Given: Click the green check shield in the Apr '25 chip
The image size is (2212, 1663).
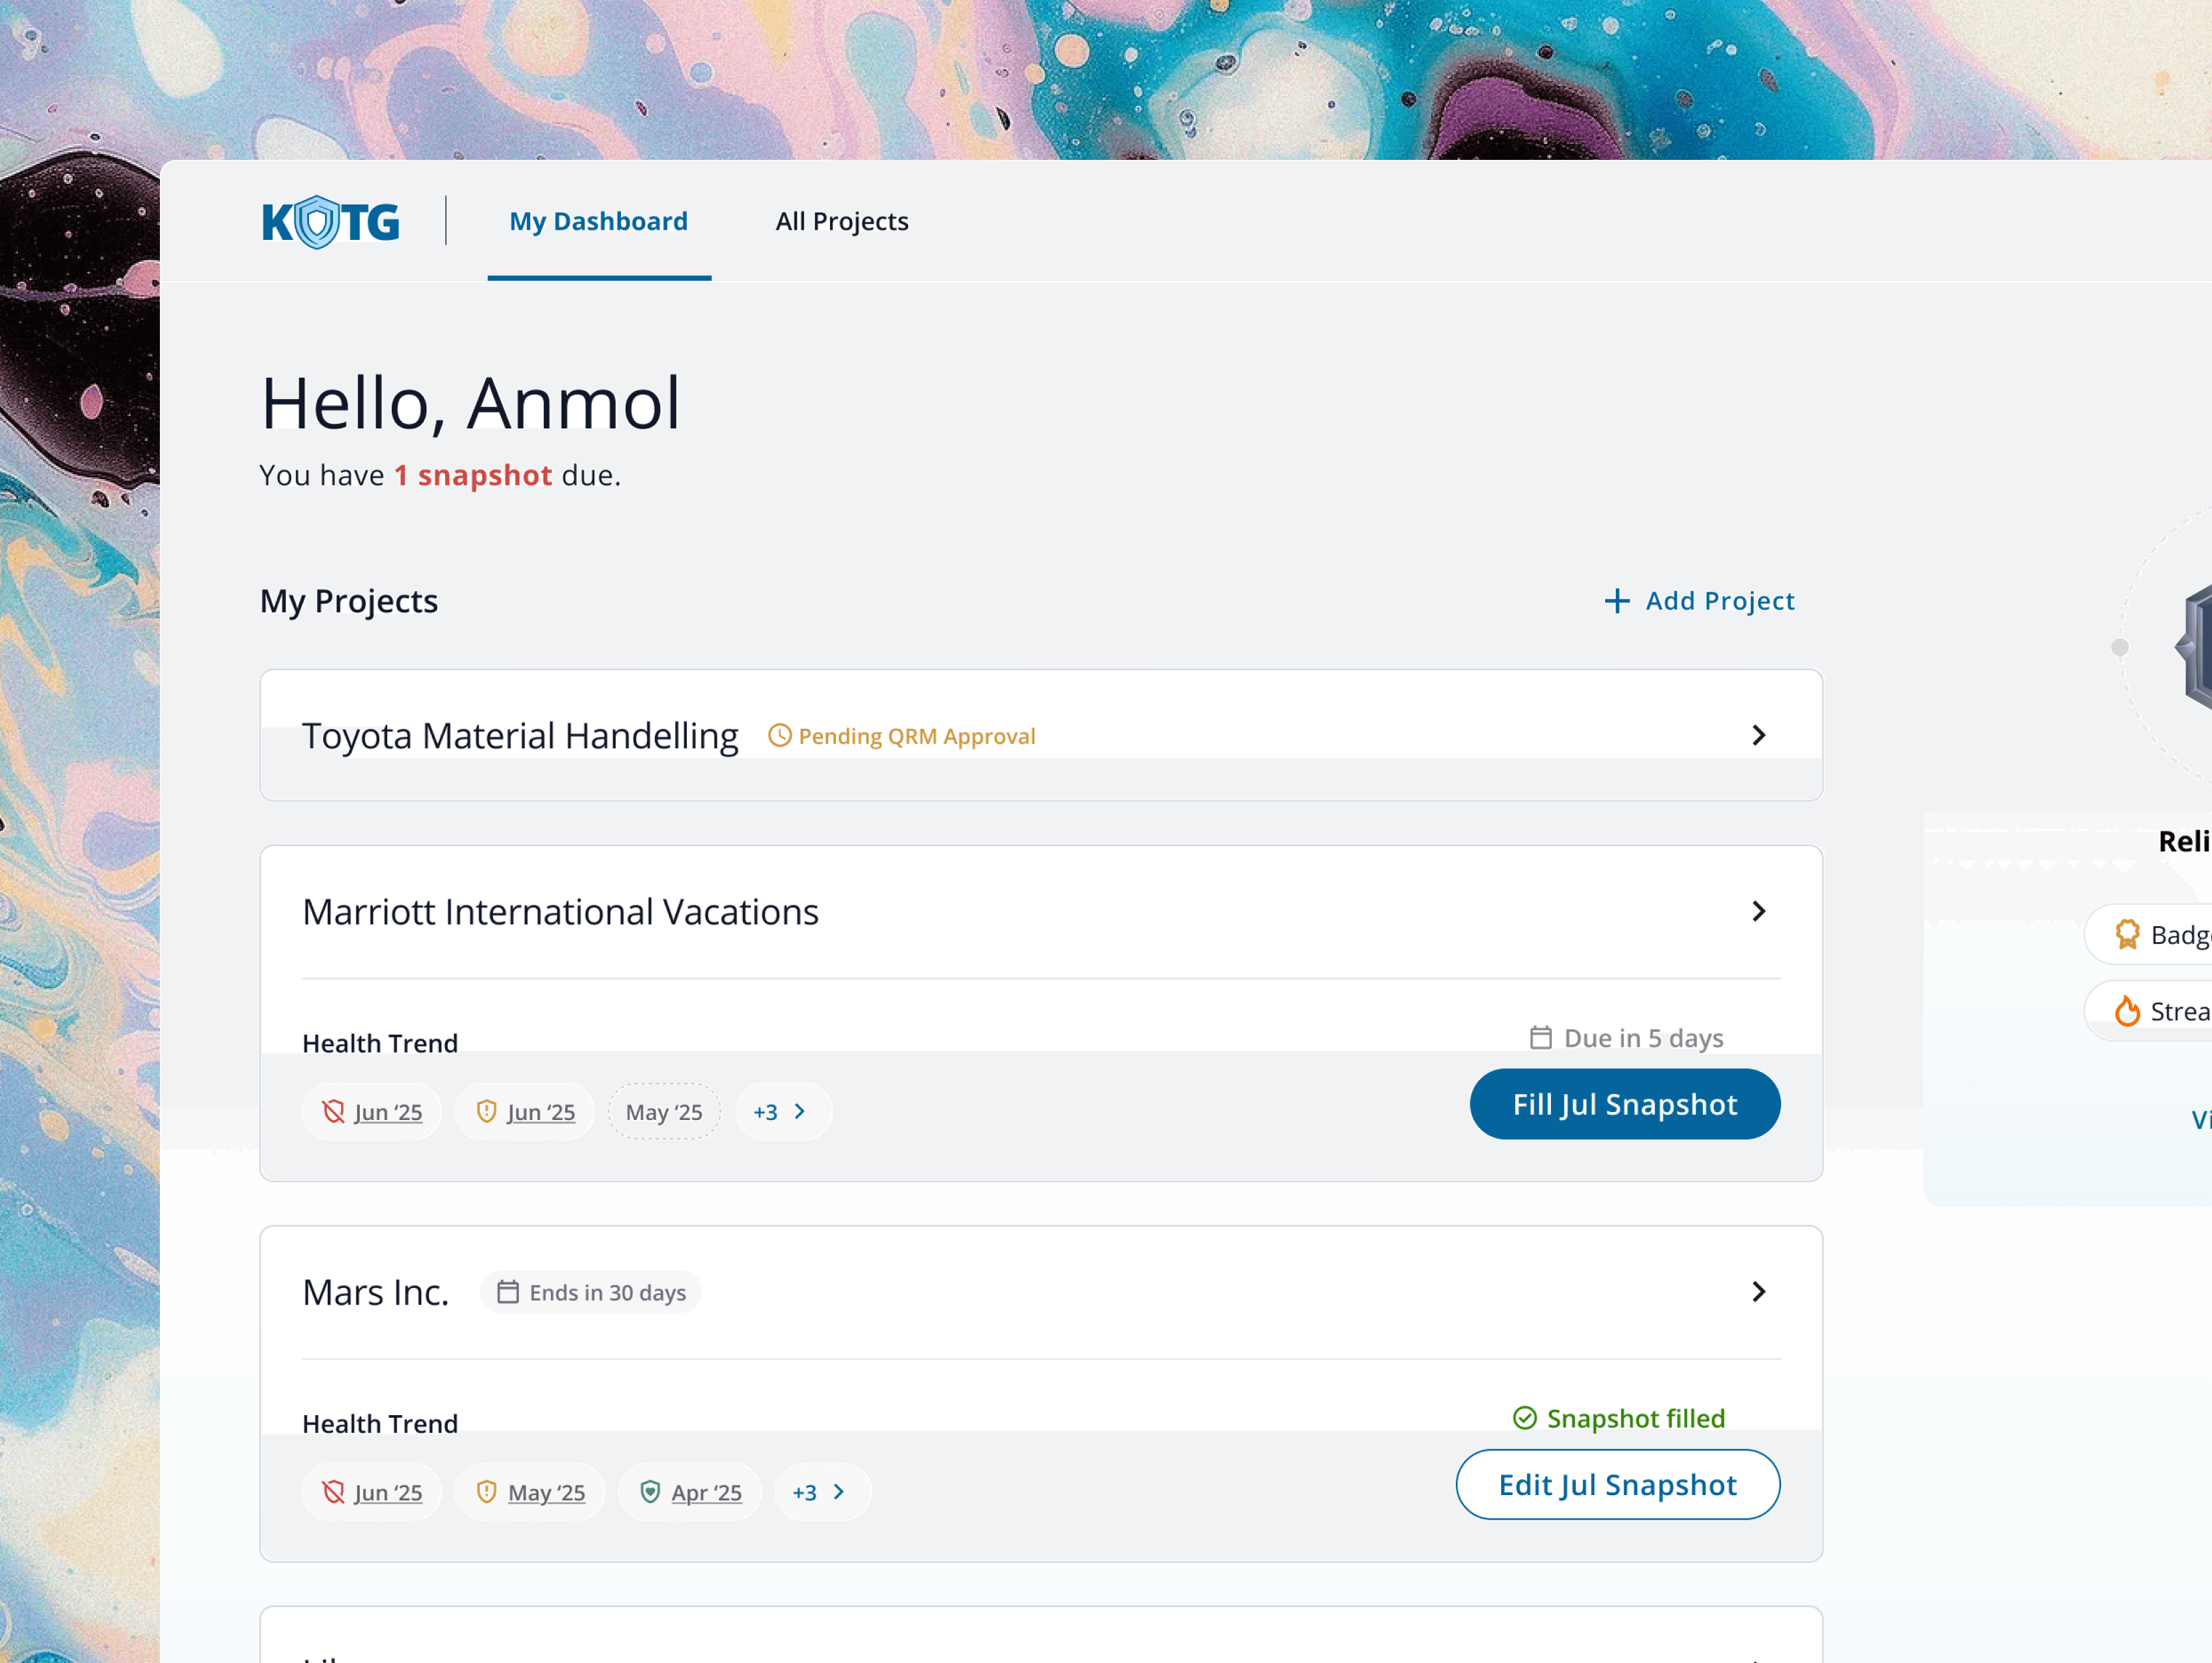Looking at the screenshot, I should (x=651, y=1492).
